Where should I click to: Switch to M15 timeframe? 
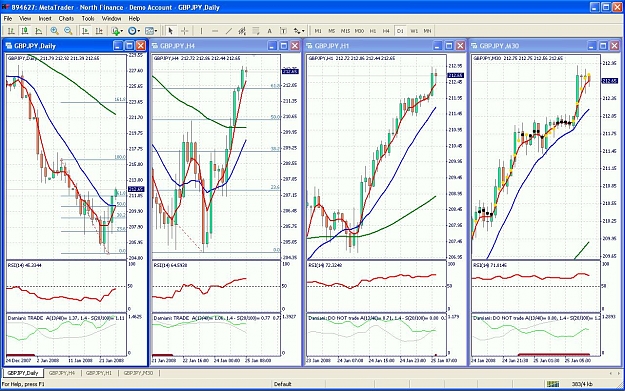345,31
